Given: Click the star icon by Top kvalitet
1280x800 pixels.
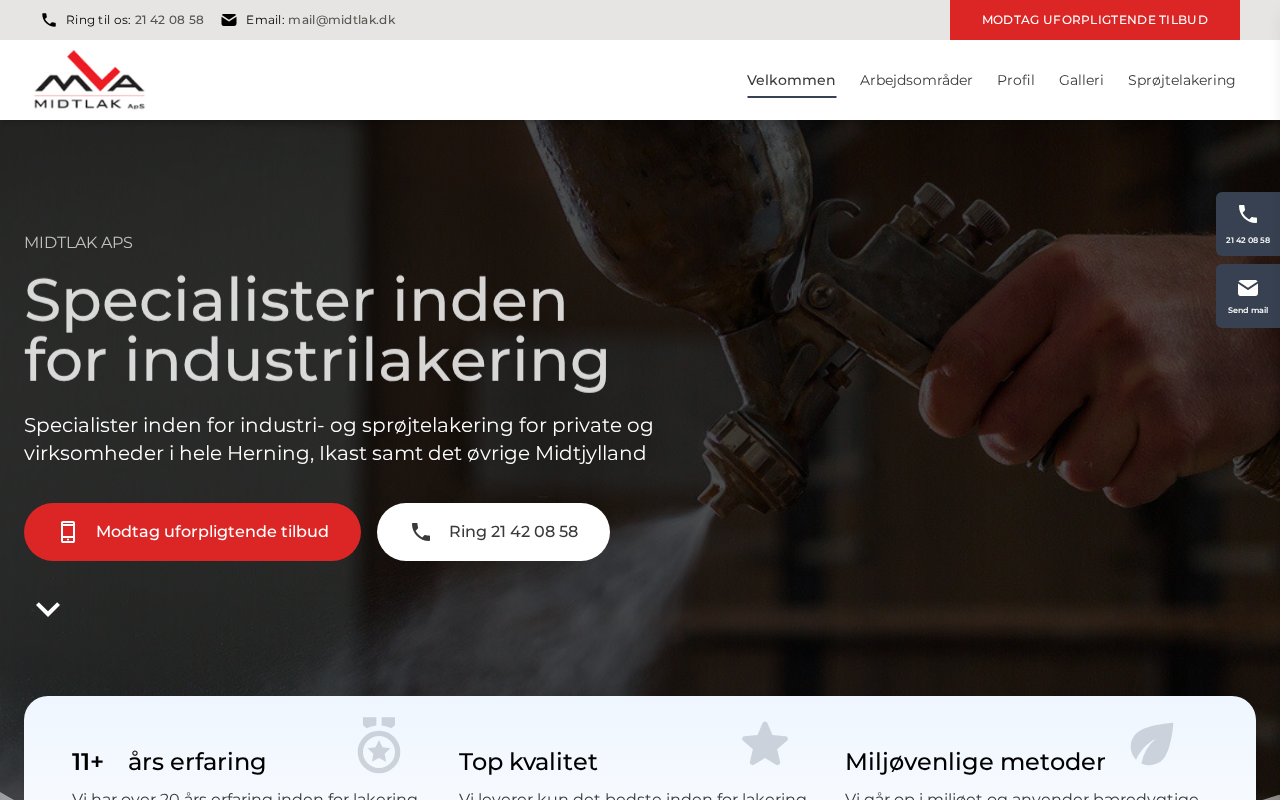Looking at the screenshot, I should click(765, 744).
